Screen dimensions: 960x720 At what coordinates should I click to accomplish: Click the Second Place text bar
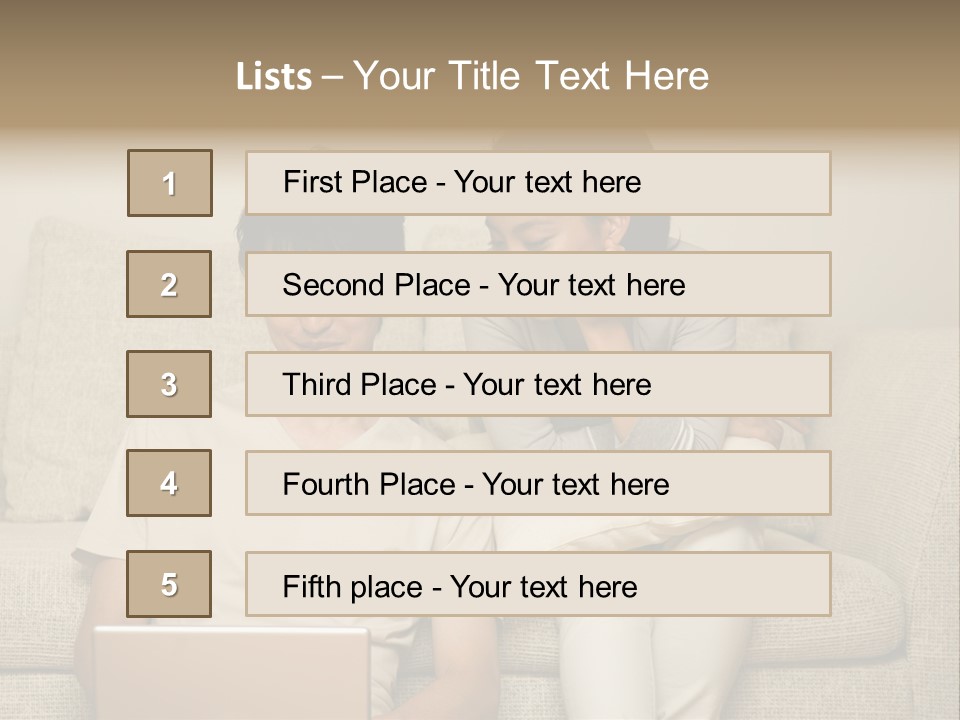pyautogui.click(x=538, y=284)
